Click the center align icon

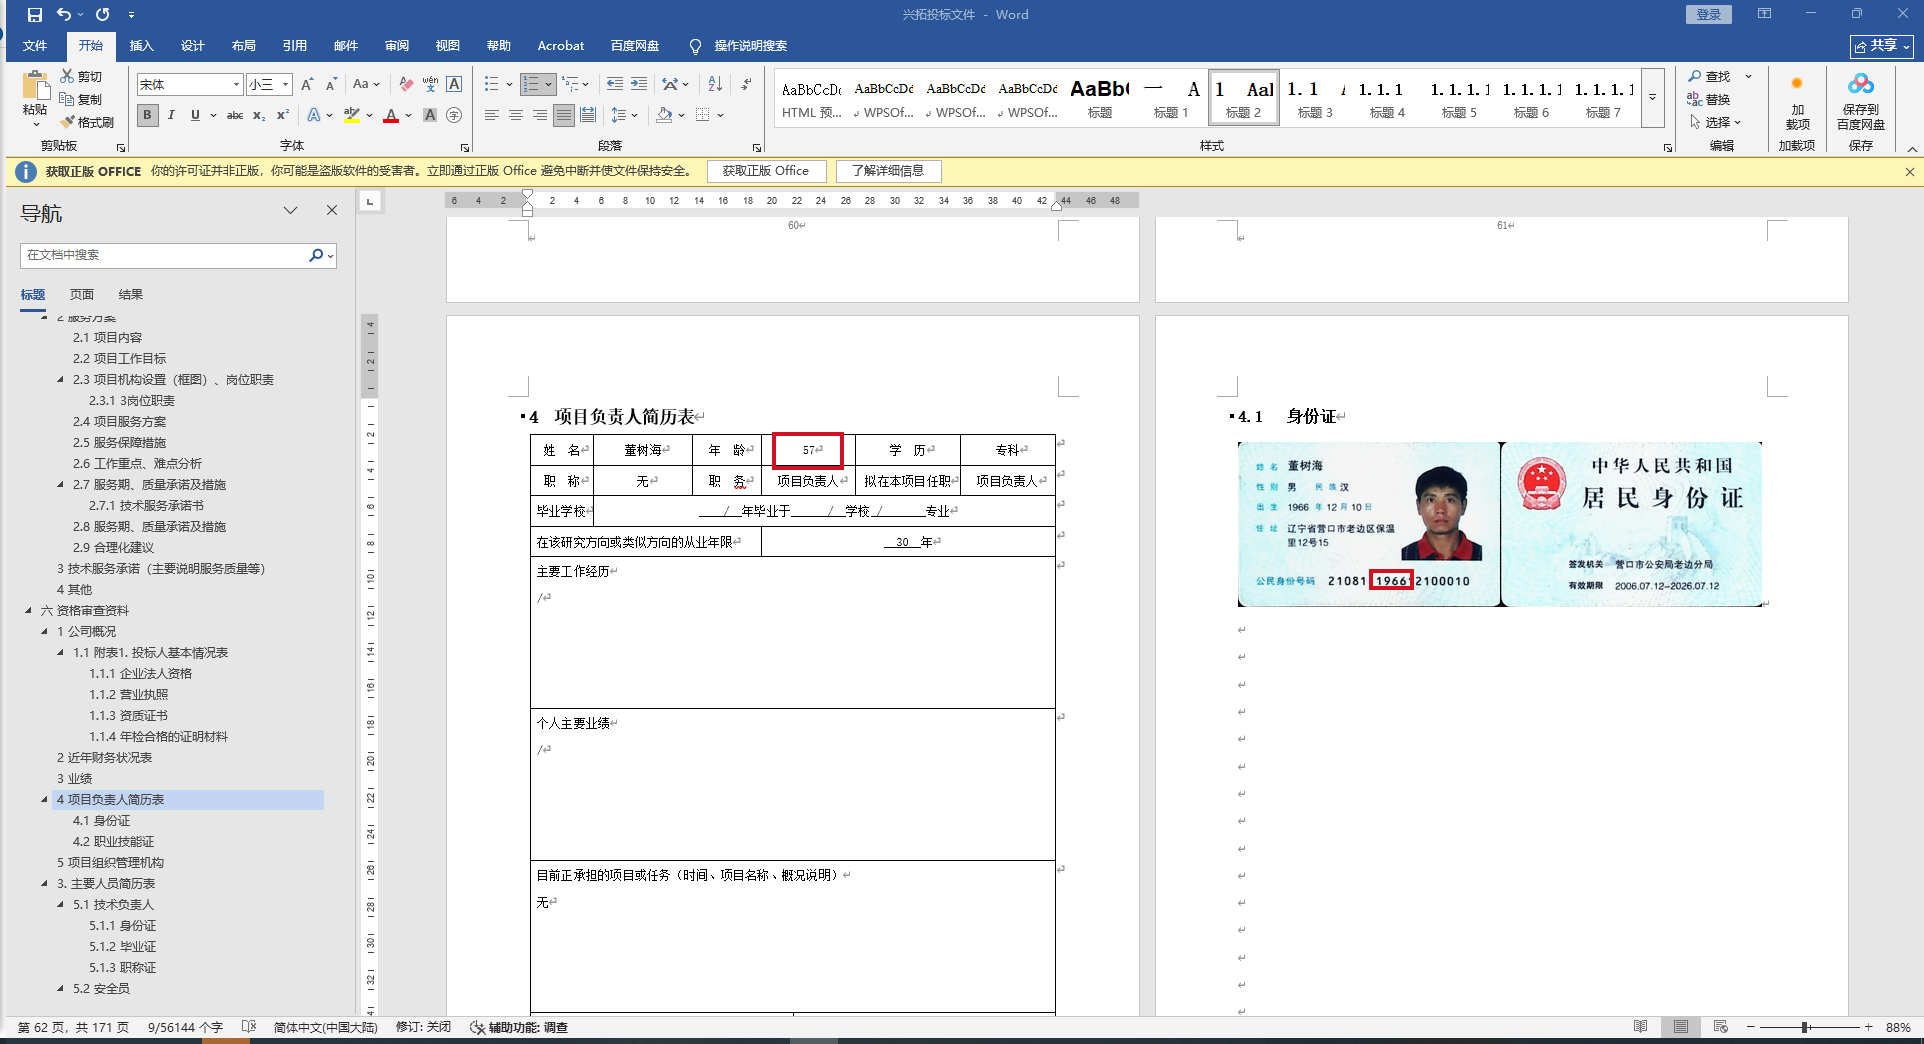[x=516, y=115]
